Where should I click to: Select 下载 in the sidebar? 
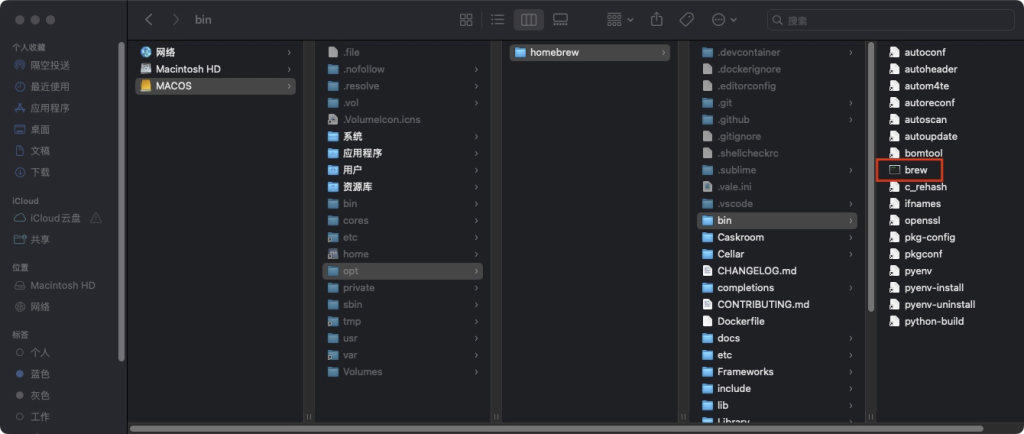pyautogui.click(x=40, y=172)
